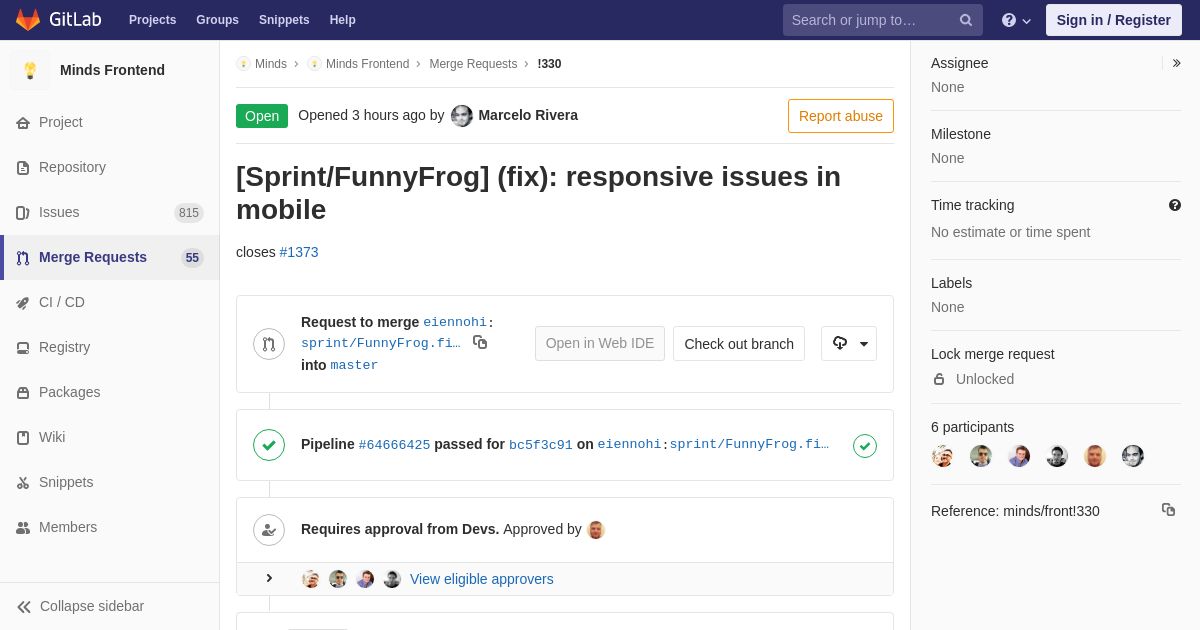
Task: Copy the merge request reference icon
Action: [1168, 510]
